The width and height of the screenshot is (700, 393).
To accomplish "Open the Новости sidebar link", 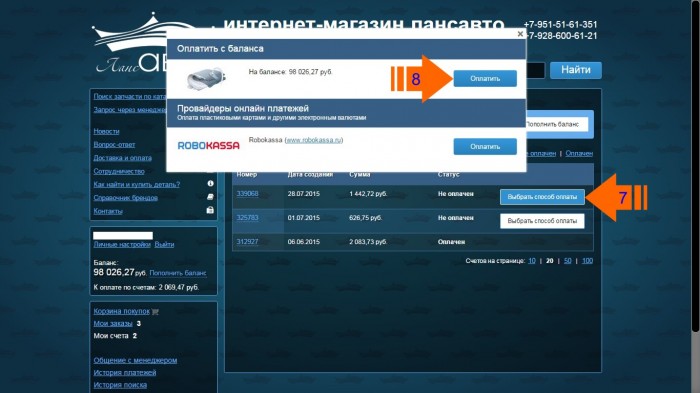I will (106, 131).
